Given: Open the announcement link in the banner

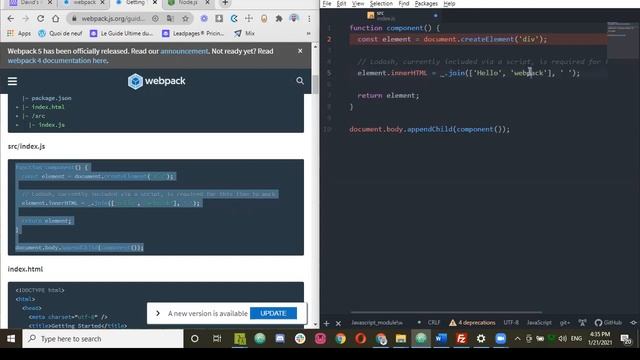Looking at the screenshot, I should click(x=184, y=51).
